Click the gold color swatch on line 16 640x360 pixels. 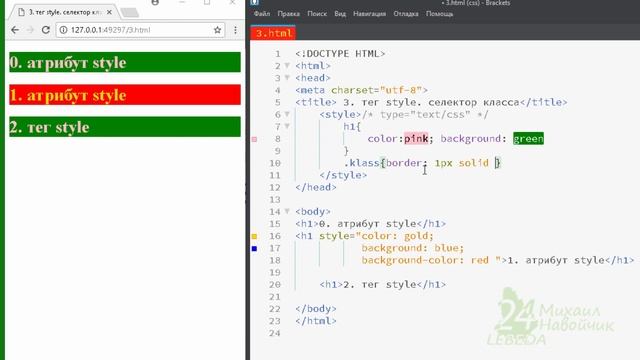[x=254, y=236]
